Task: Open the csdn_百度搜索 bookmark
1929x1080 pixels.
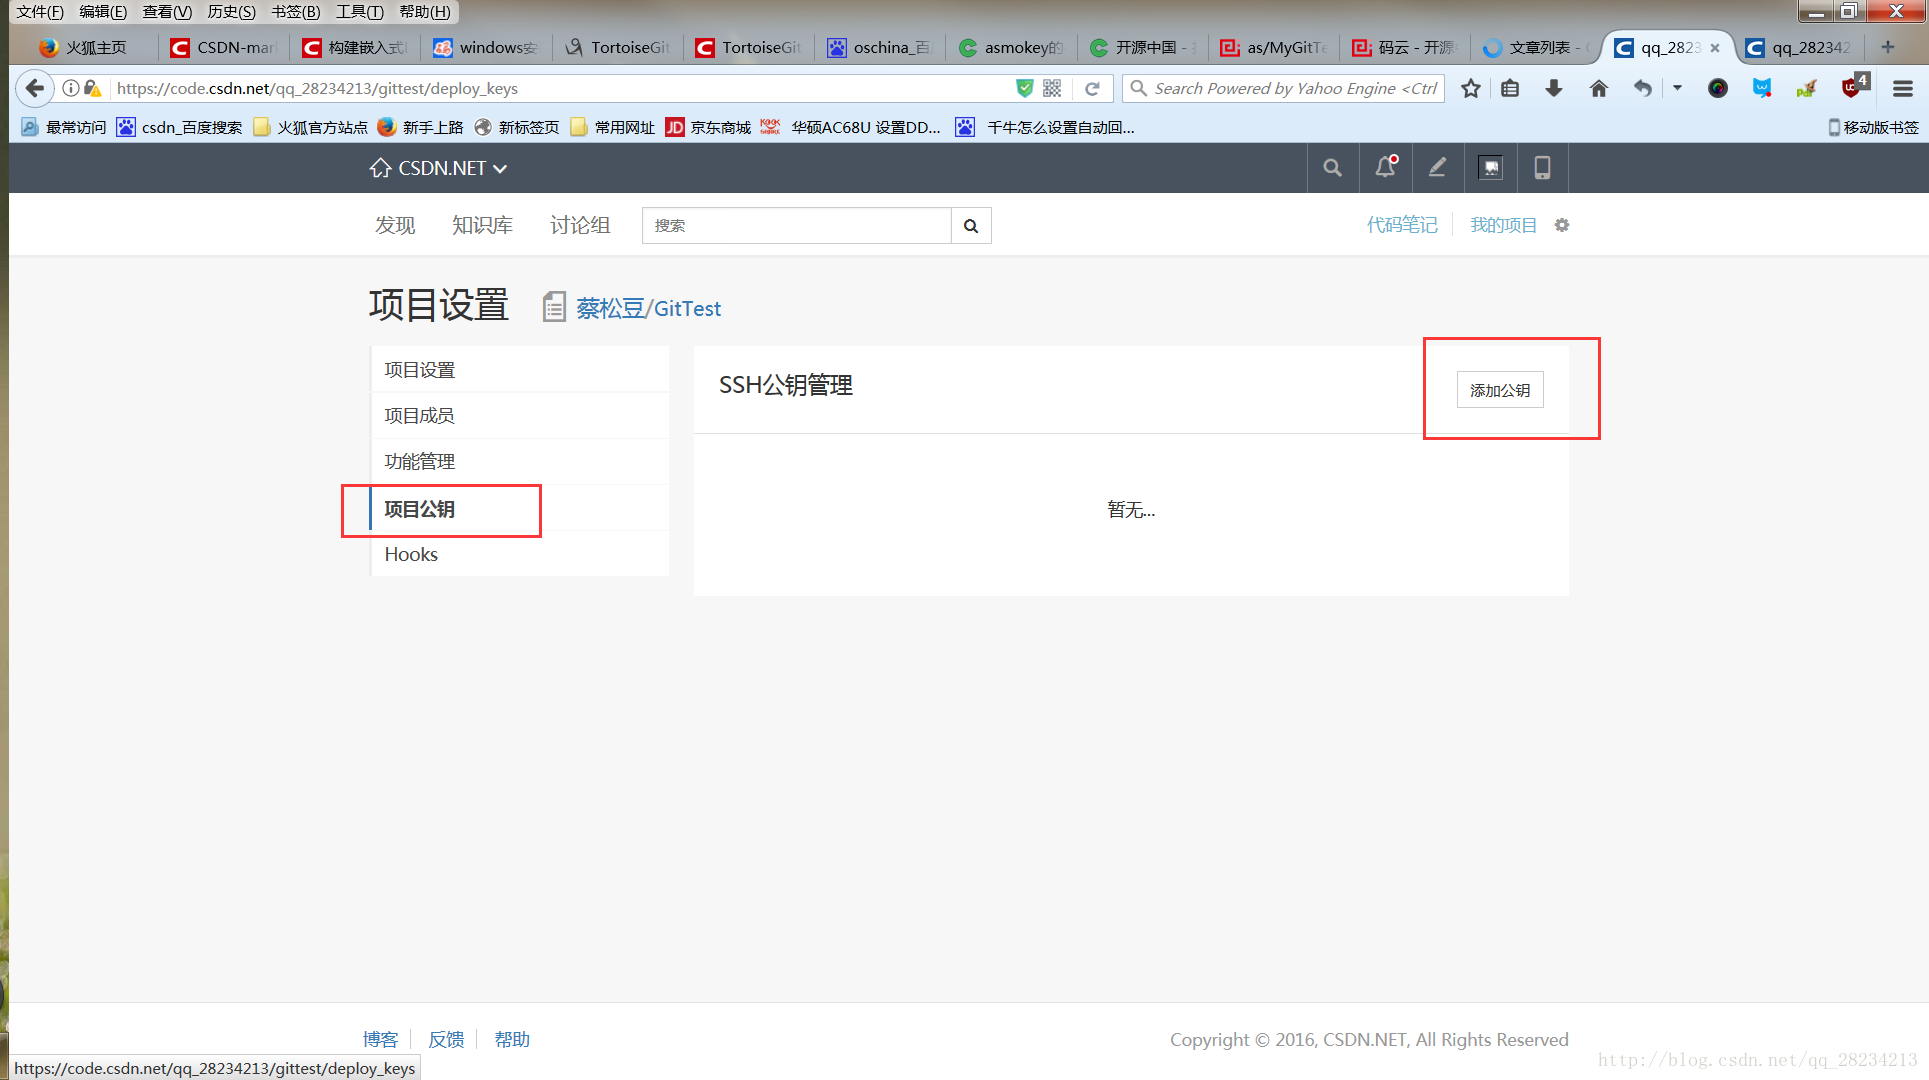Action: (180, 127)
